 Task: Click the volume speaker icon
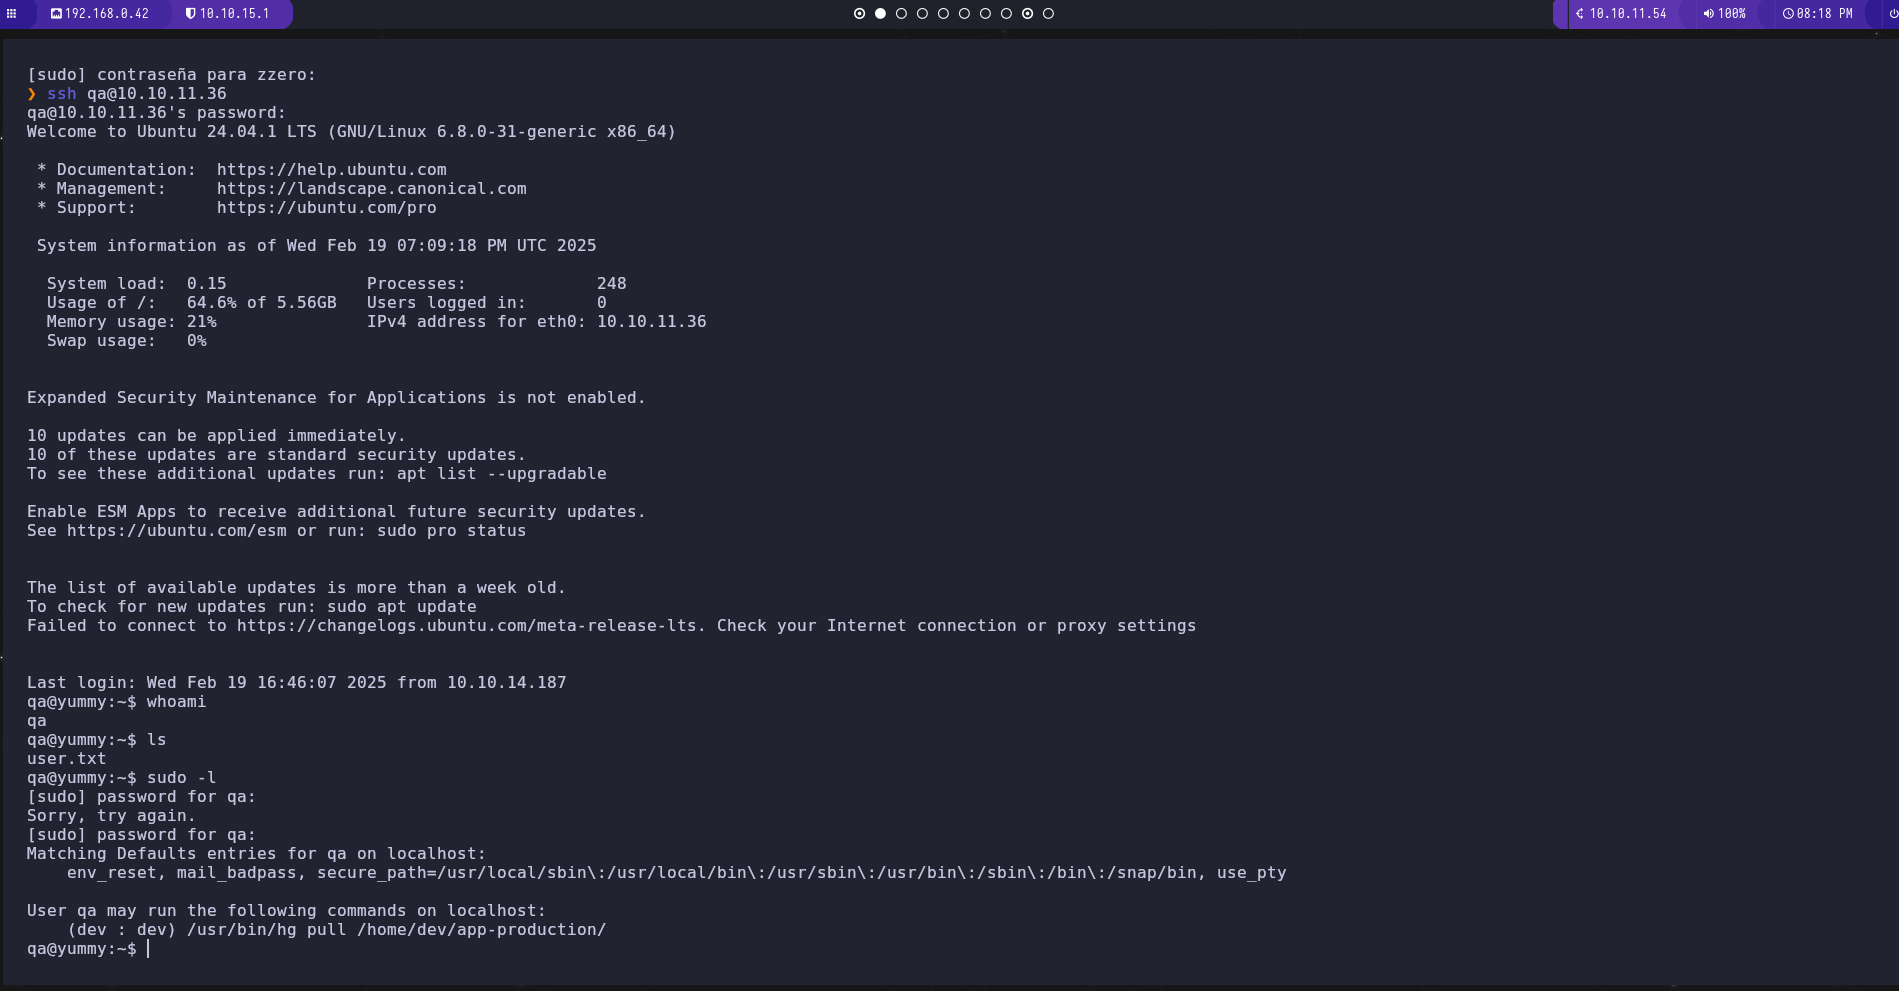pos(1708,14)
